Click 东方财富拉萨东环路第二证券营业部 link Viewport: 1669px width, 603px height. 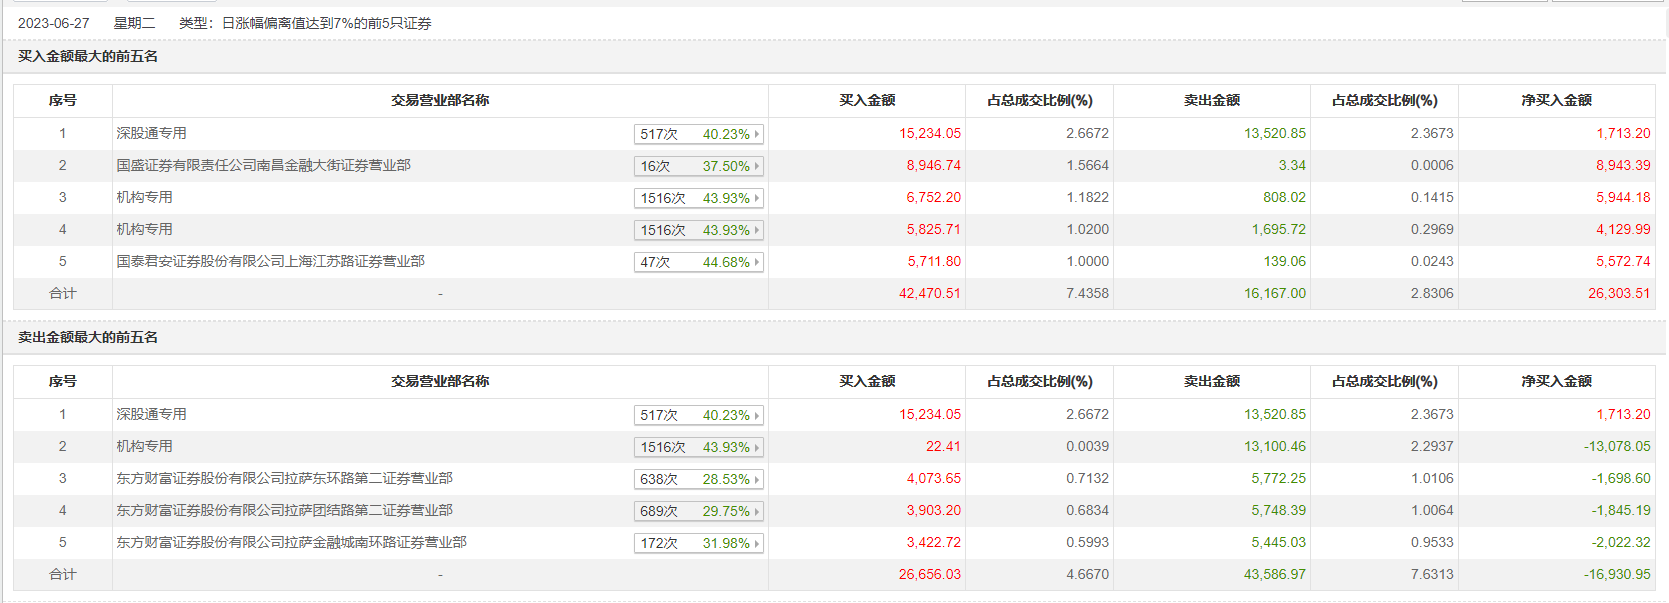click(x=284, y=478)
